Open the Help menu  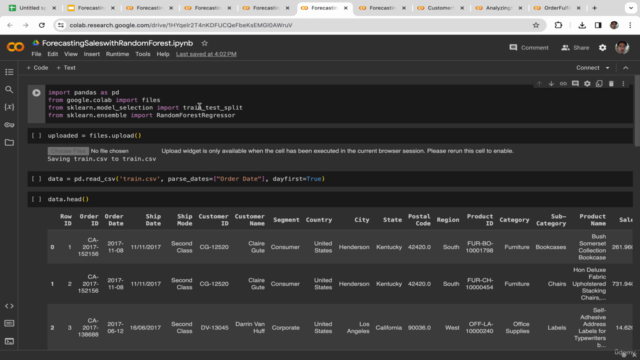[163, 54]
